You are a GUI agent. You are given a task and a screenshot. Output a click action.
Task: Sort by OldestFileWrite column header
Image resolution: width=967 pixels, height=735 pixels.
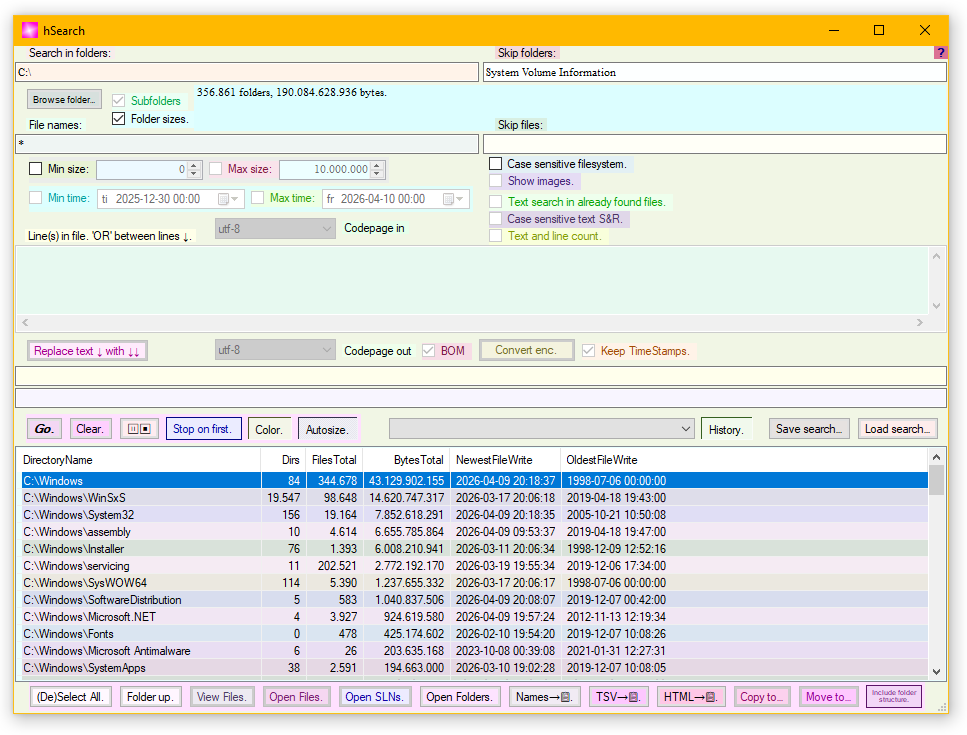coord(743,460)
